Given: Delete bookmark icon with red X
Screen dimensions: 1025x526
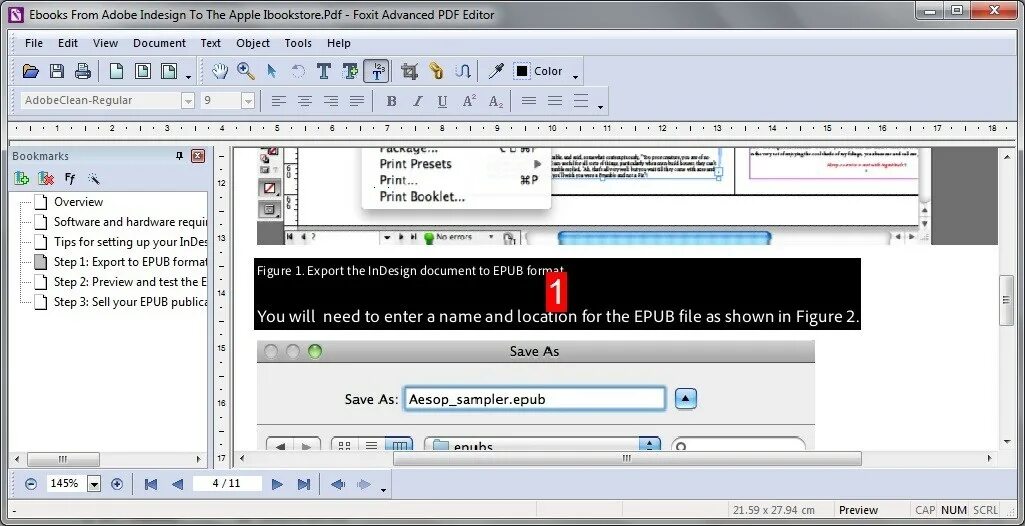Looking at the screenshot, I should (x=46, y=178).
